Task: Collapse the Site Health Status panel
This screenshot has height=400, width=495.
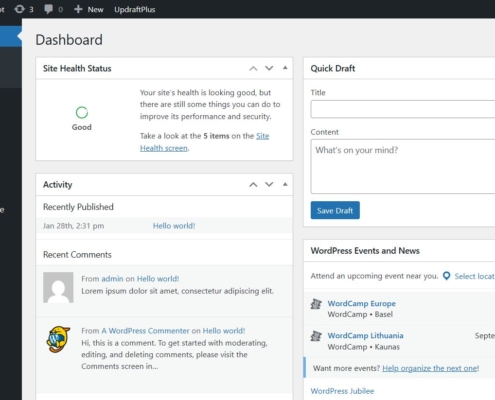Action: click(285, 68)
